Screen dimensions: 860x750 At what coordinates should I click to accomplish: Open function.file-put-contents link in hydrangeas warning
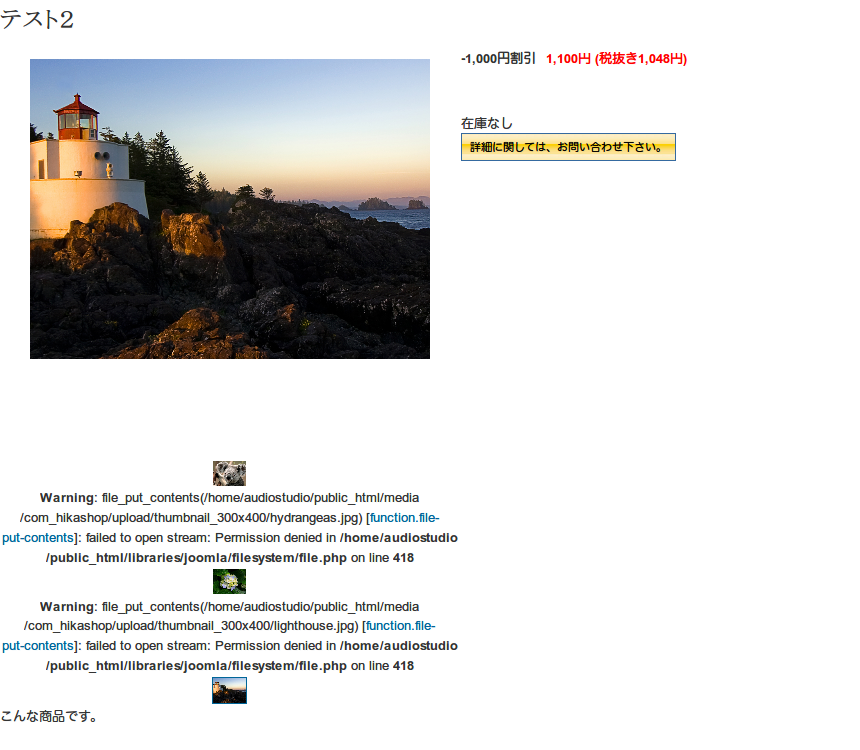220,528
